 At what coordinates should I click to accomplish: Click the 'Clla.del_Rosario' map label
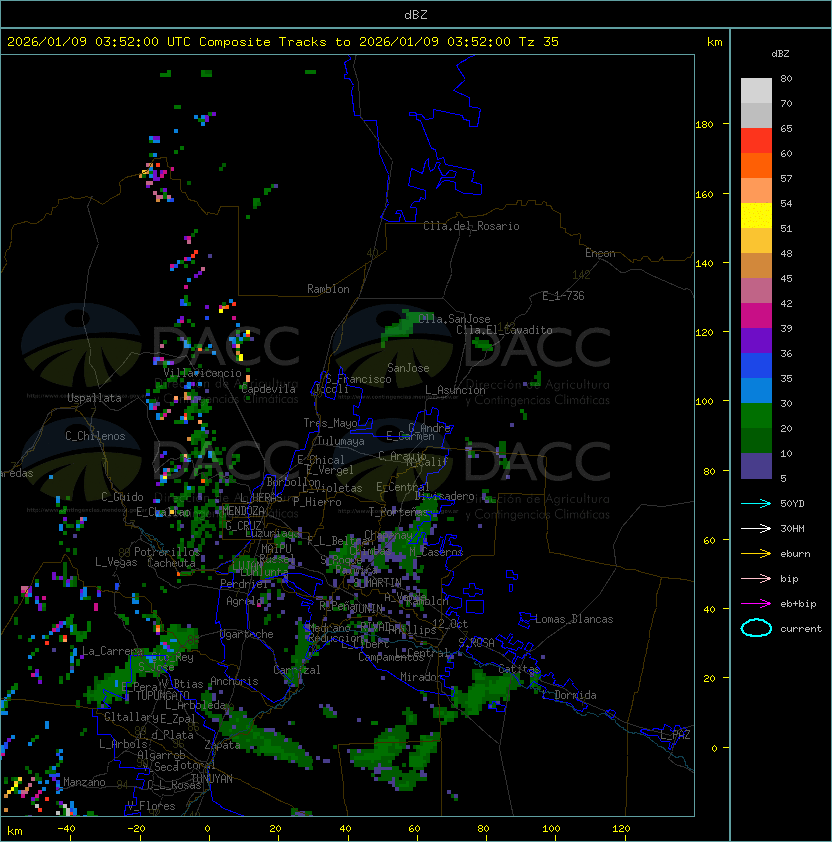[x=471, y=226]
